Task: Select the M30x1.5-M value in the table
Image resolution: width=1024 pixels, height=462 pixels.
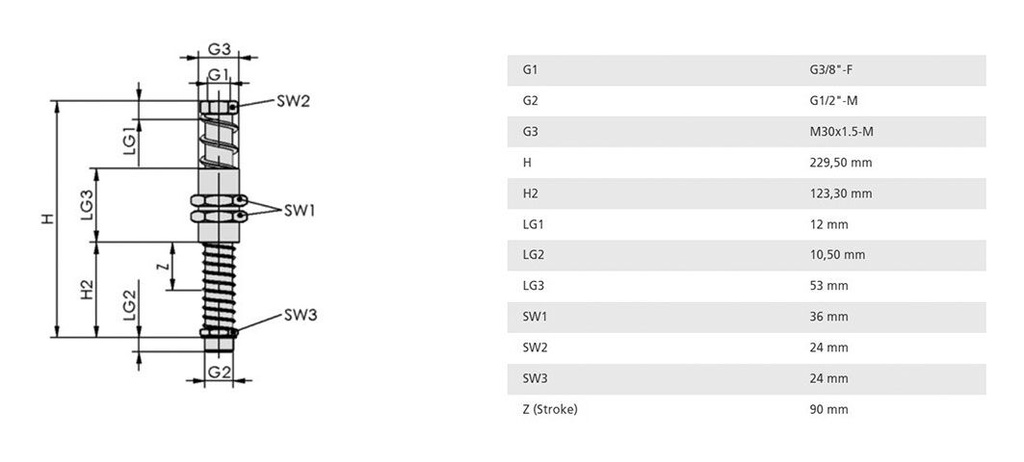Action: (839, 132)
